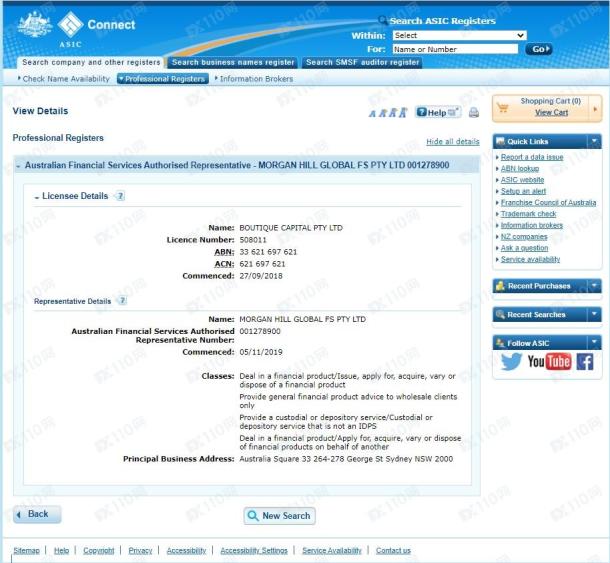The height and width of the screenshot is (563, 610).
Task: Click the ABN label abbreviation
Action: click(224, 252)
